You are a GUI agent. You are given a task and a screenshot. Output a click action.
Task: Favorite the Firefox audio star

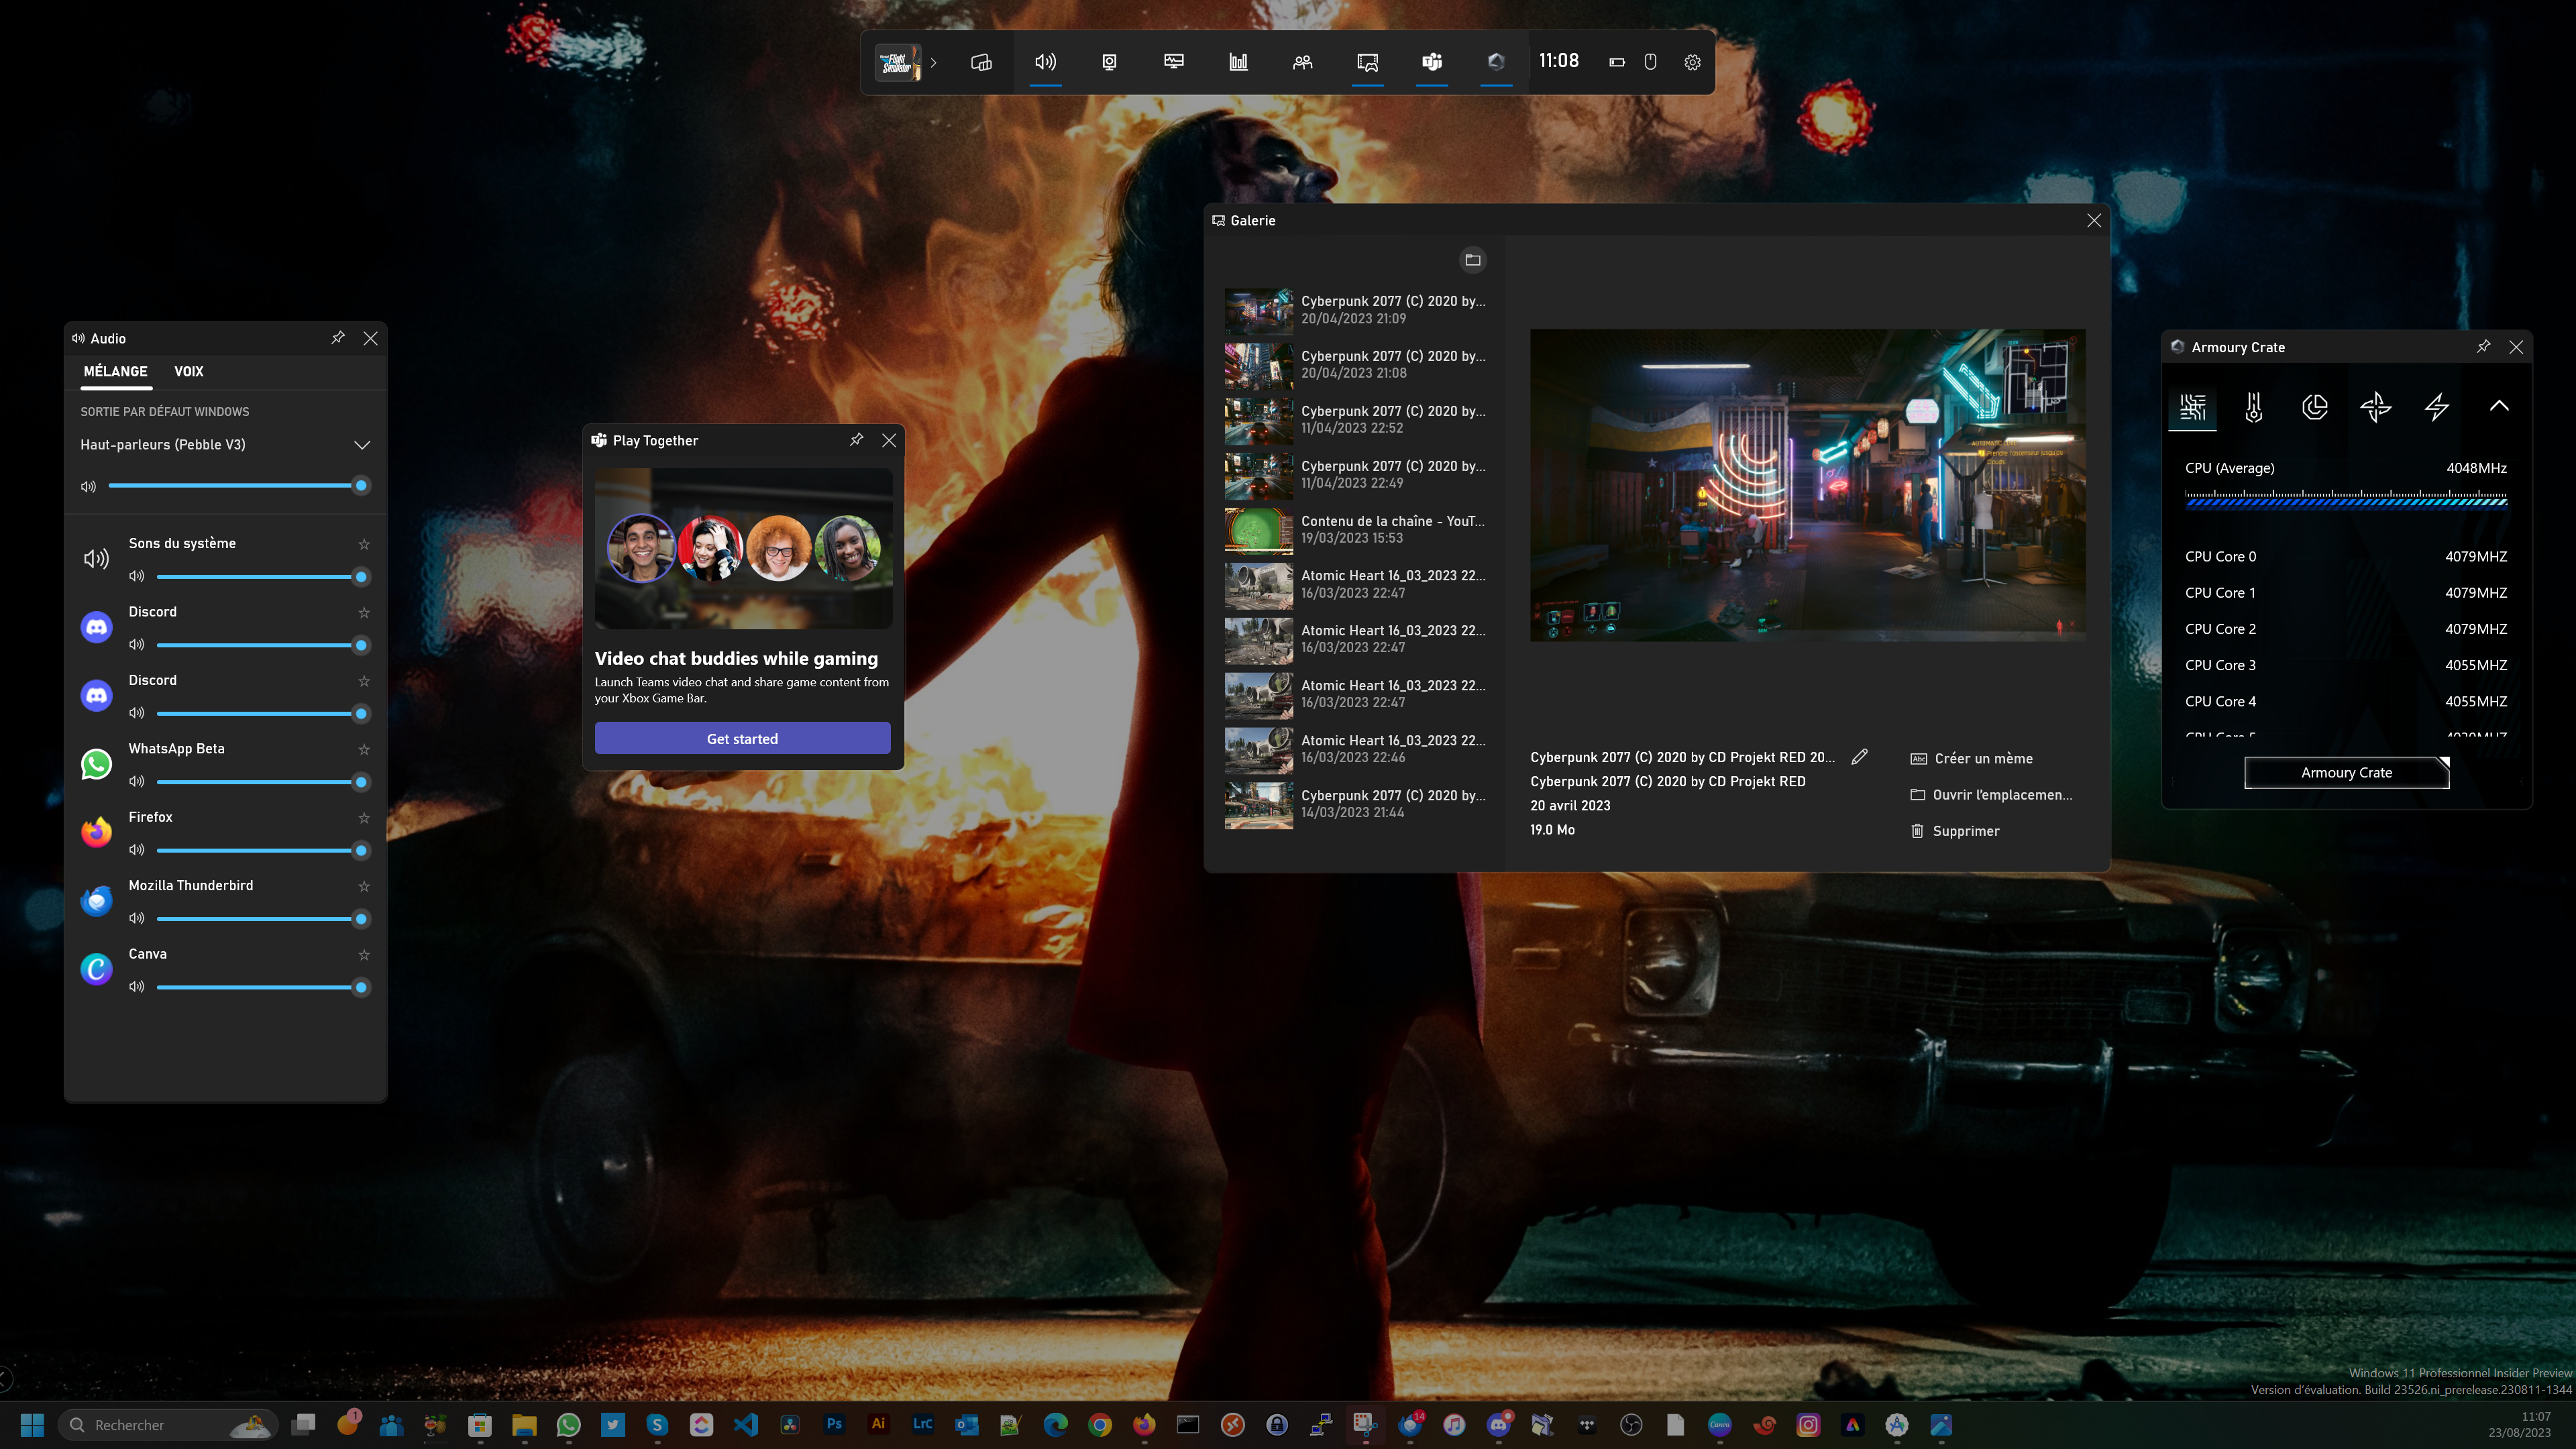coord(364,818)
